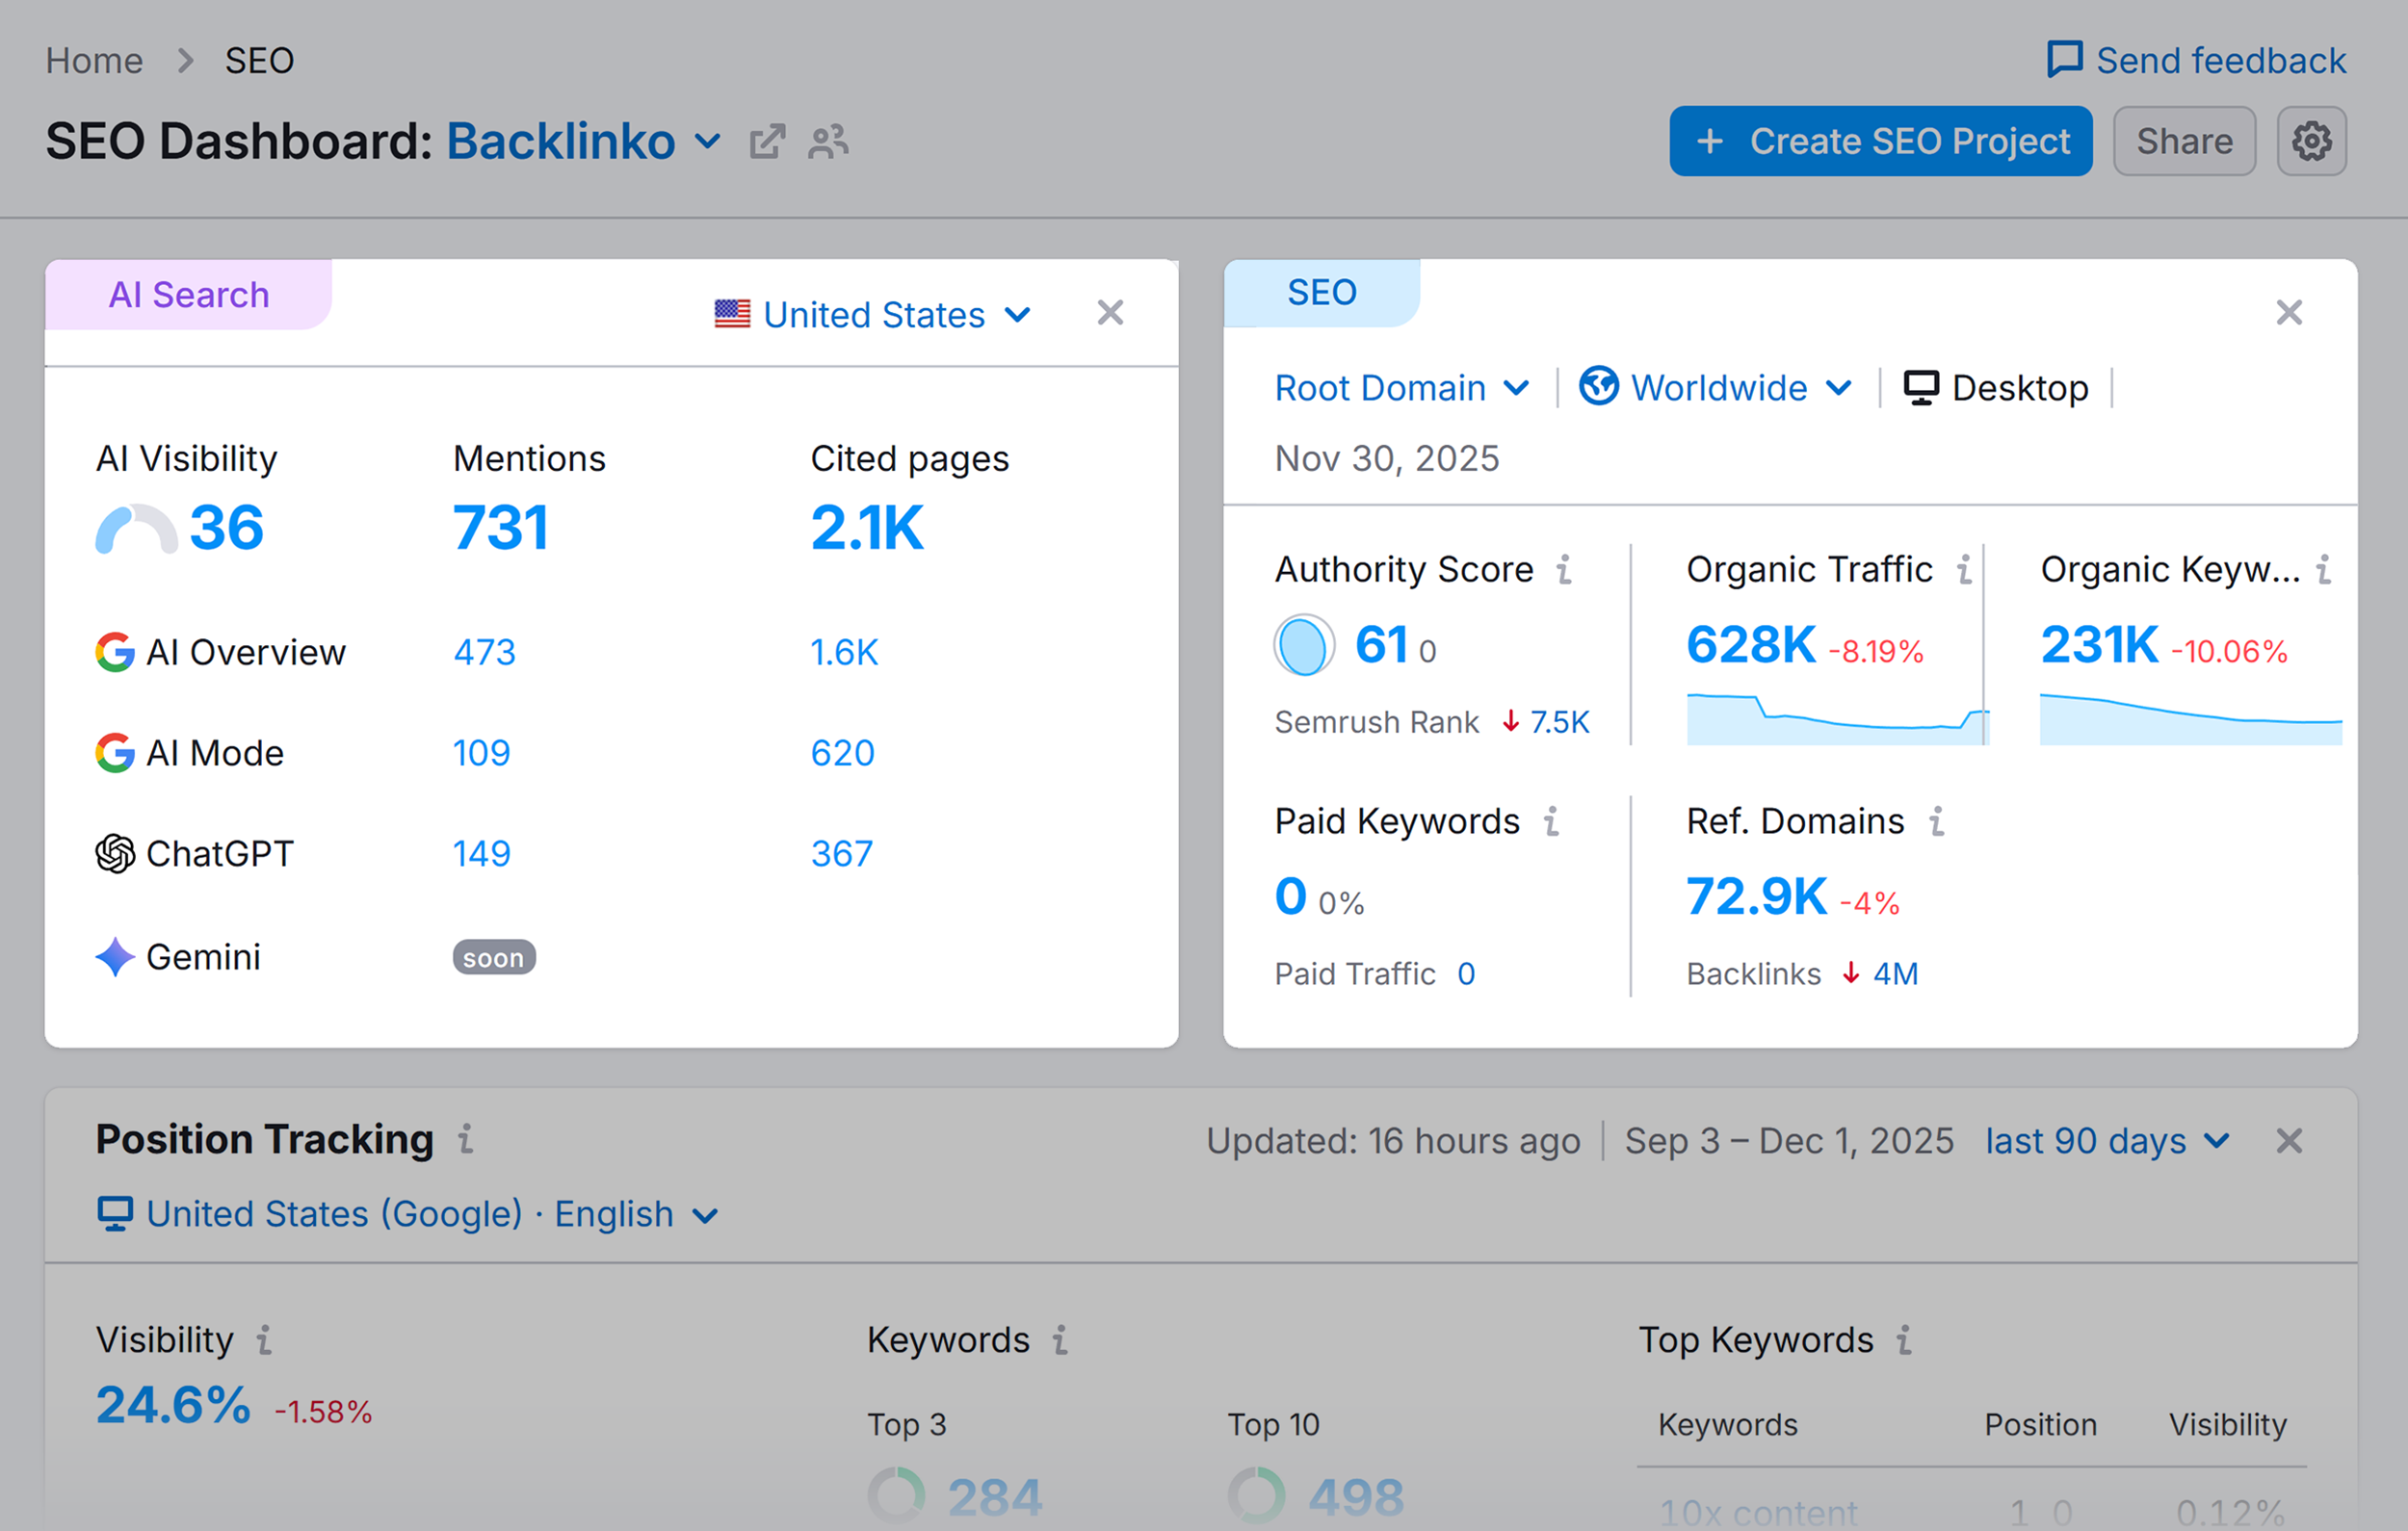Click the Position Tracking info icon
2408x1531 pixels.
coord(466,1139)
